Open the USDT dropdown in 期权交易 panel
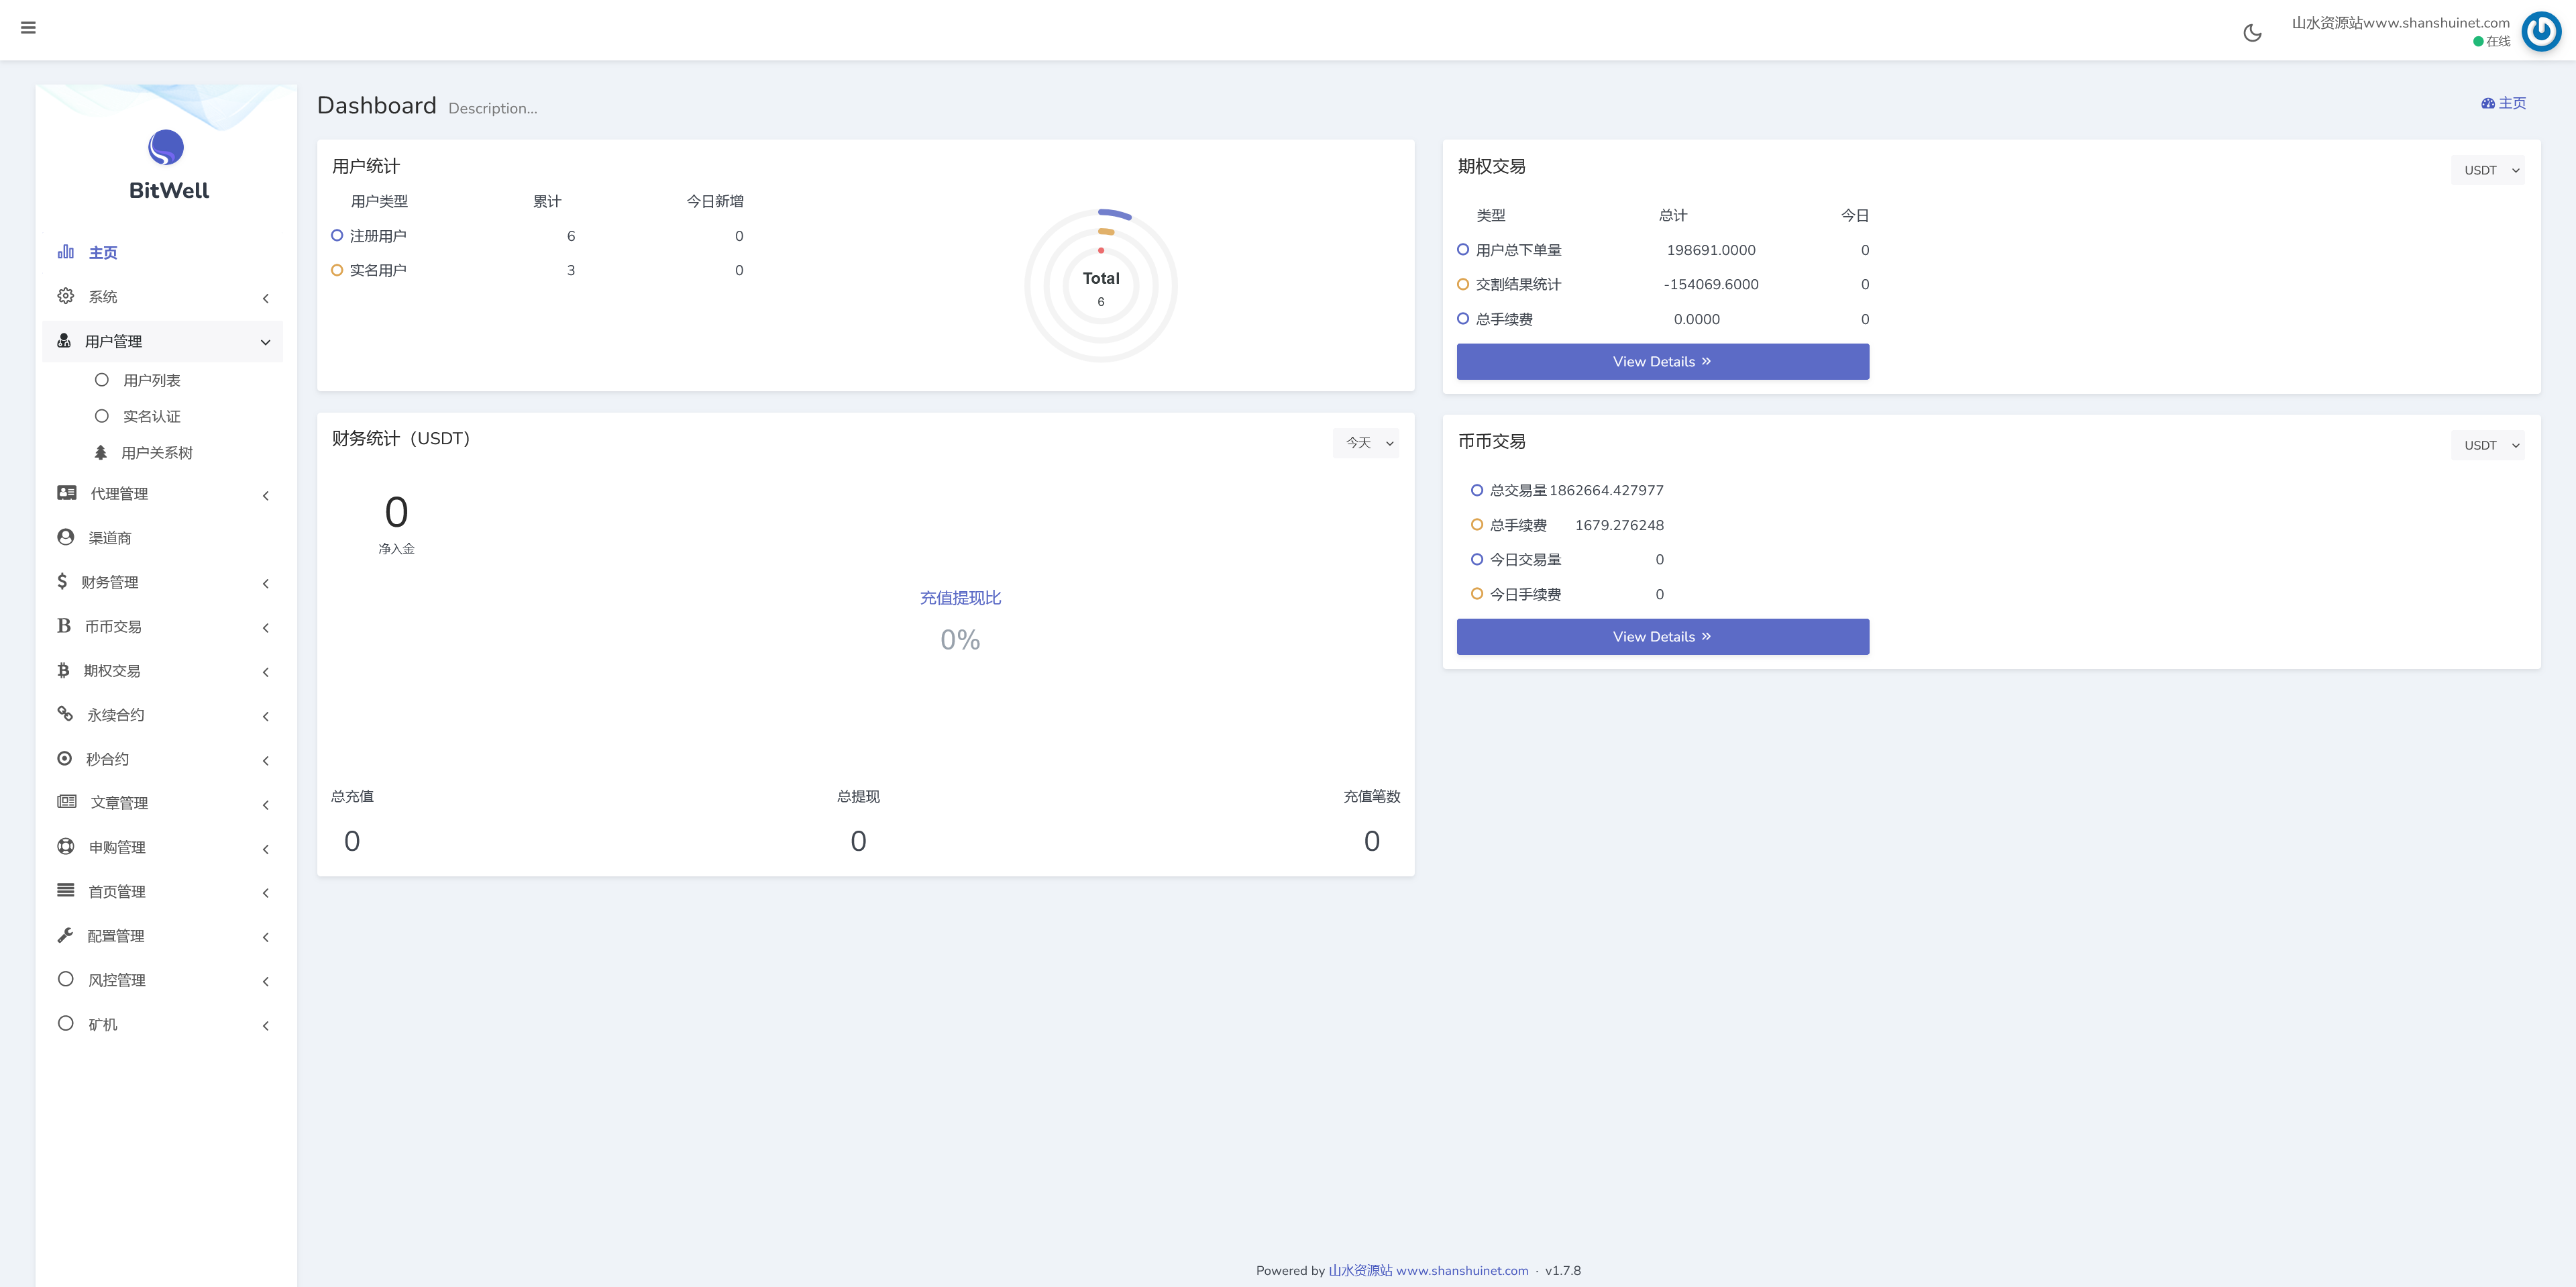 pyautogui.click(x=2488, y=169)
